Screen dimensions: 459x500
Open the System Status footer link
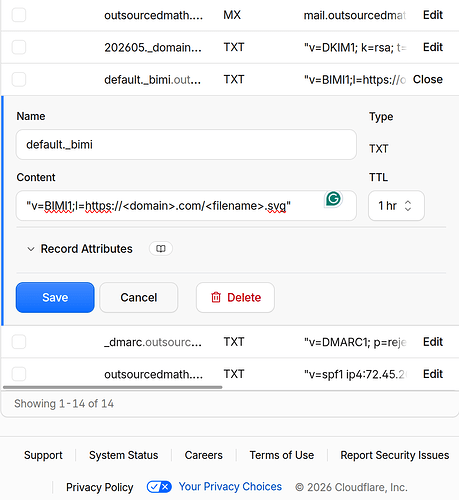(x=123, y=455)
